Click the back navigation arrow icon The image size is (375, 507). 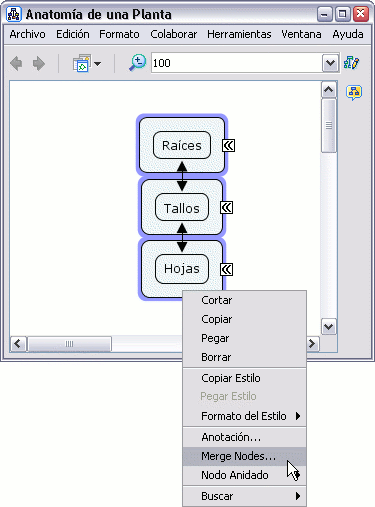(x=16, y=63)
